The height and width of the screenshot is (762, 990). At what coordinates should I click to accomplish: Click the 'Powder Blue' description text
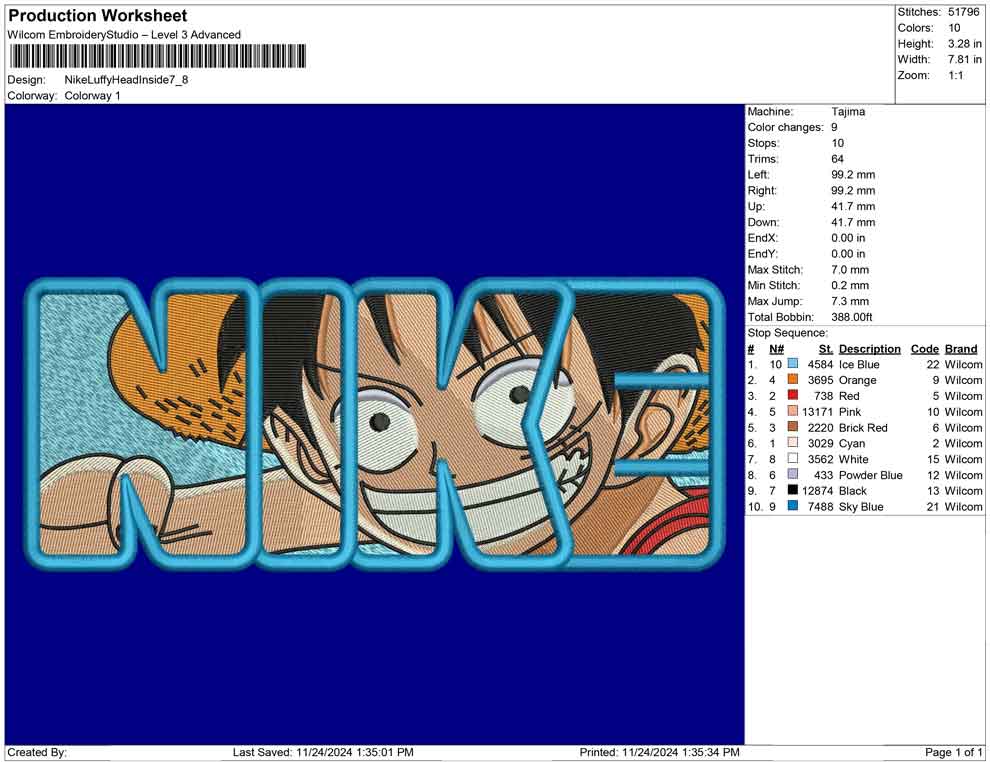tap(871, 475)
